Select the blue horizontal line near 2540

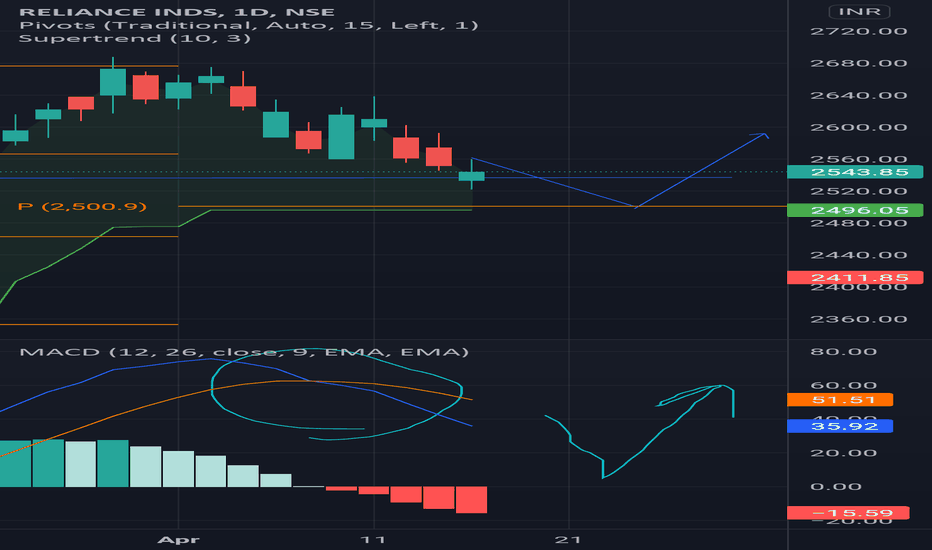[x=366, y=178]
